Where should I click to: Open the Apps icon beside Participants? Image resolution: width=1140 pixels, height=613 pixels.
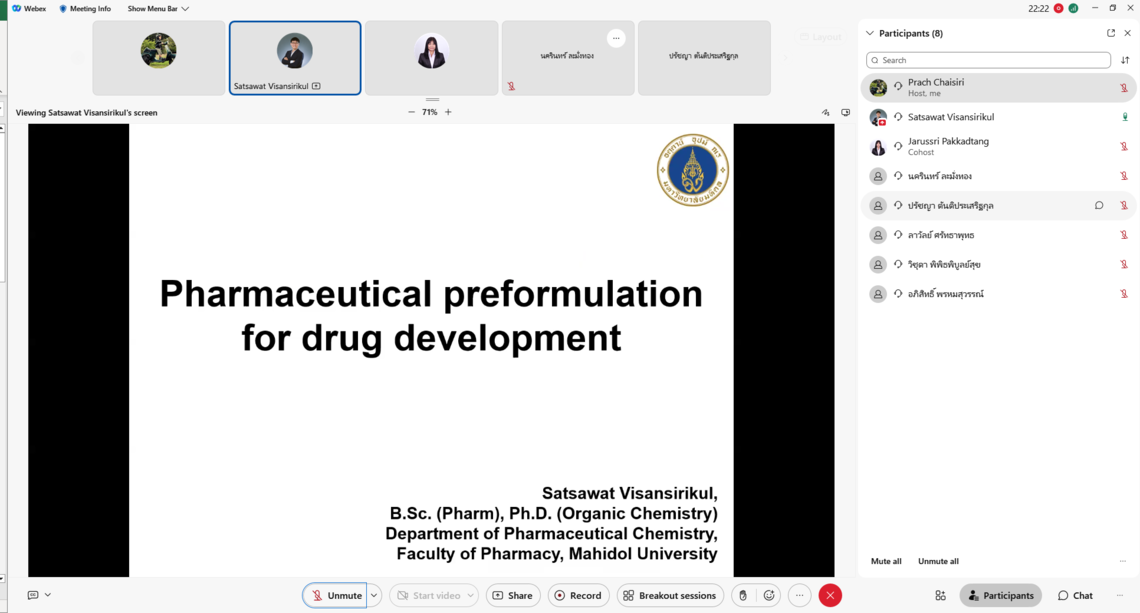pyautogui.click(x=940, y=595)
